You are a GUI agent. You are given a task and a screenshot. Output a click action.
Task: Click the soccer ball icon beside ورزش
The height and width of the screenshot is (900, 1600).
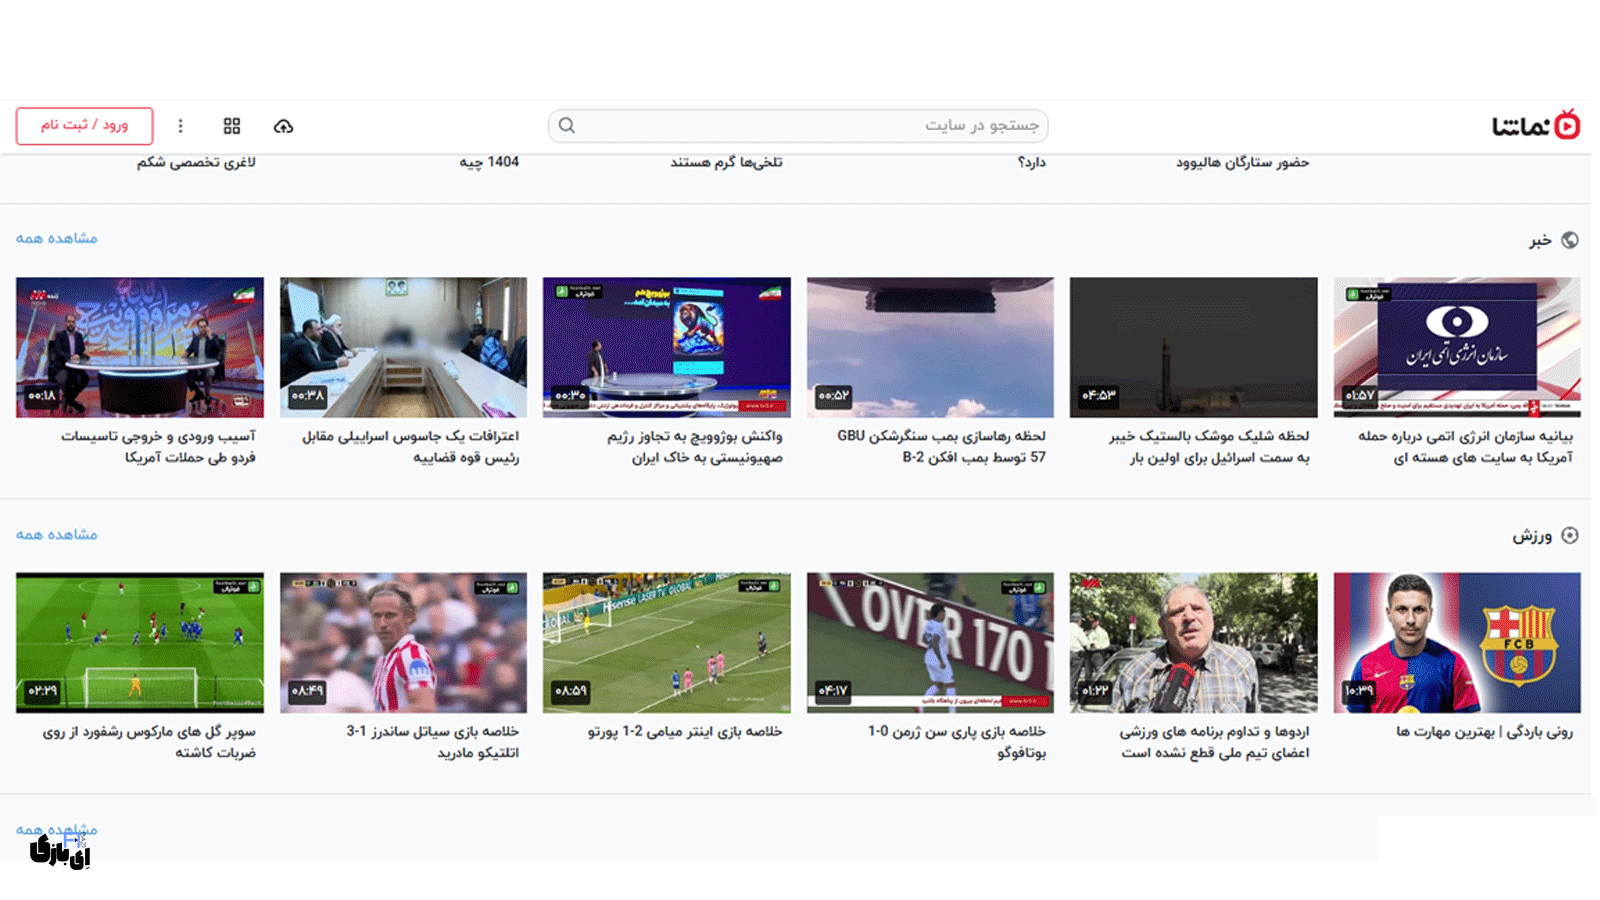click(1570, 536)
